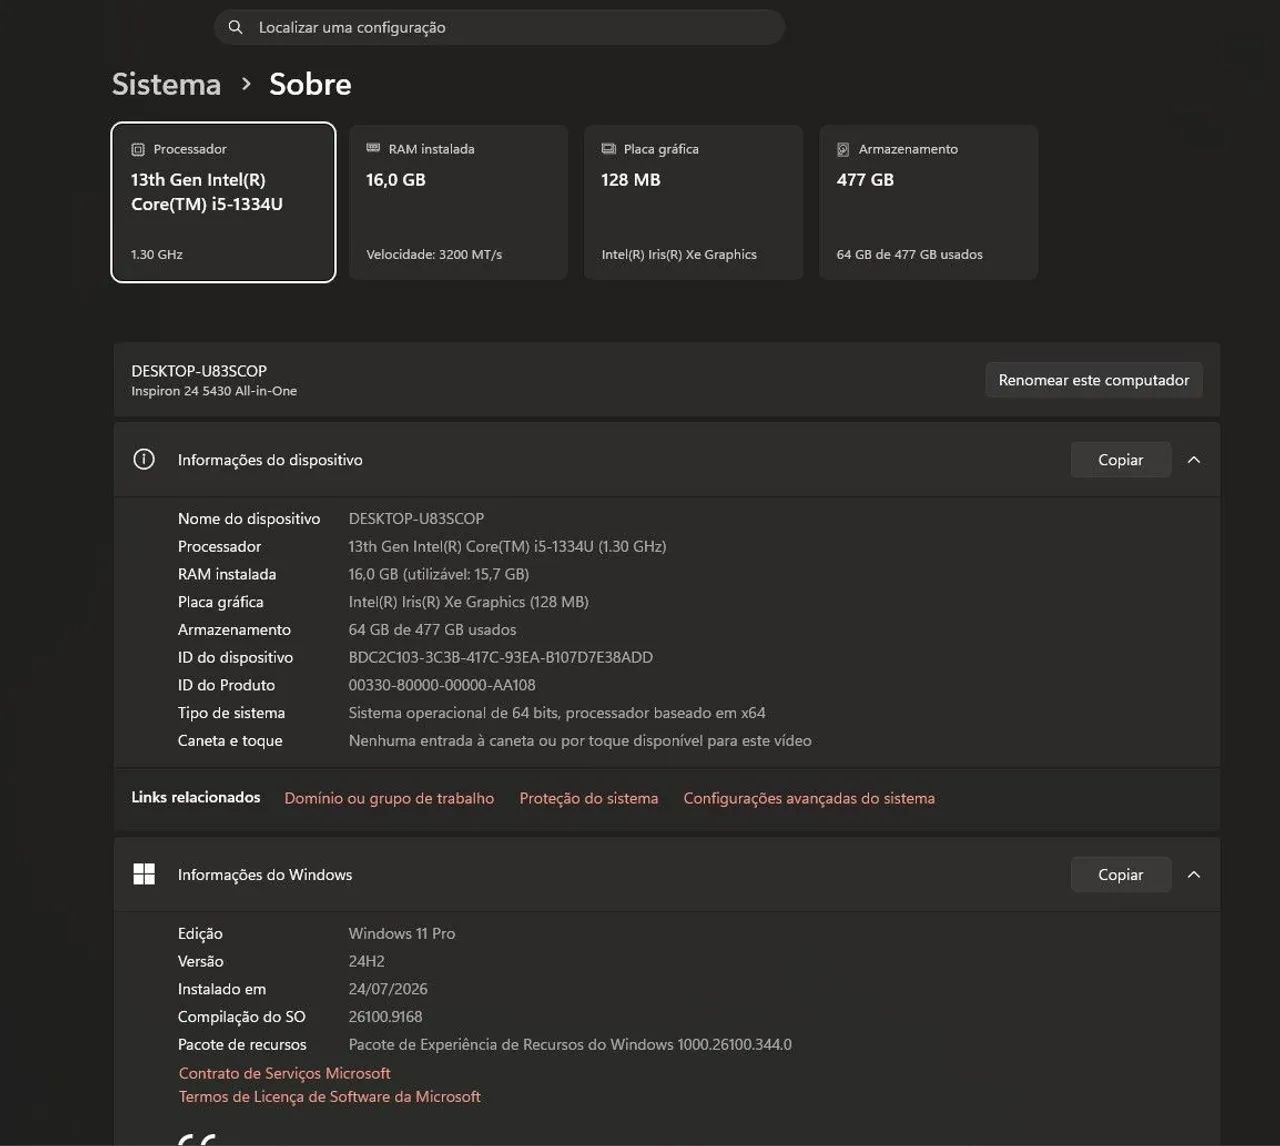
Task: Select the Armazenamento summary card
Action: (928, 202)
